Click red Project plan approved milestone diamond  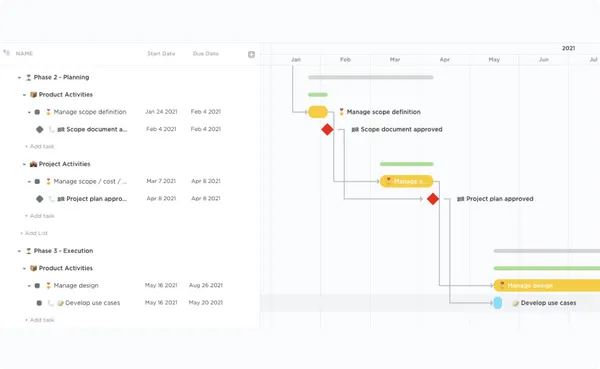click(433, 199)
